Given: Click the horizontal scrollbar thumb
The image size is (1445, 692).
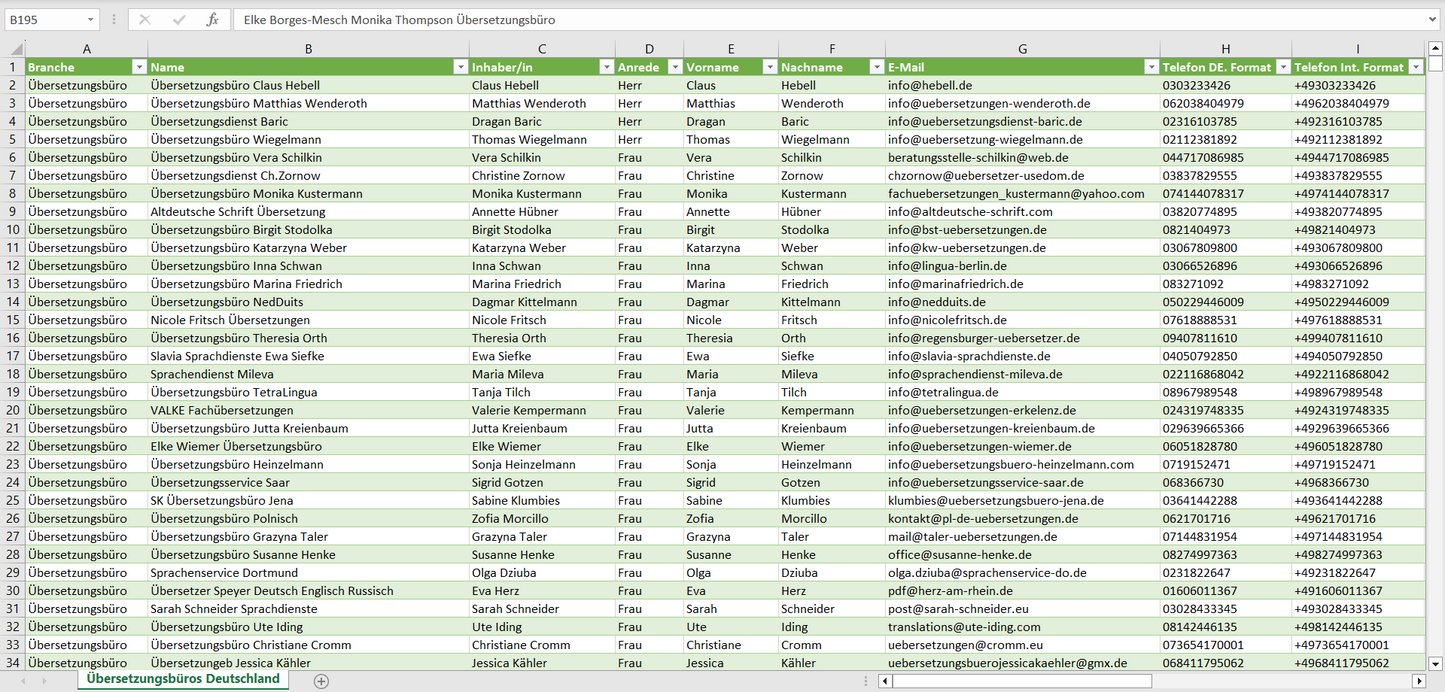Looking at the screenshot, I should (1020, 681).
